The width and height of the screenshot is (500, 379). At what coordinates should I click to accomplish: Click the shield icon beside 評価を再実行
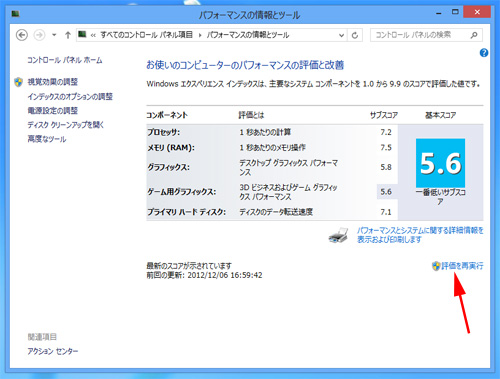[x=436, y=266]
